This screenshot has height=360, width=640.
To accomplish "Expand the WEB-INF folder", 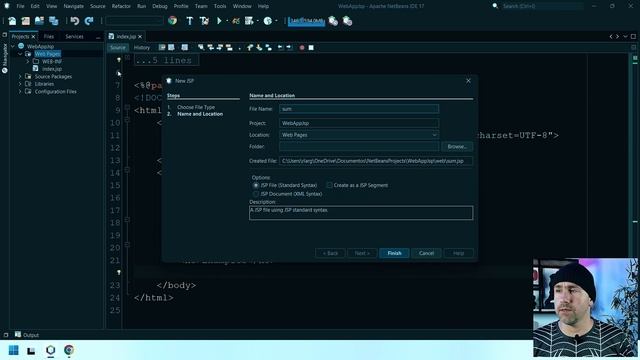I will (x=28, y=62).
